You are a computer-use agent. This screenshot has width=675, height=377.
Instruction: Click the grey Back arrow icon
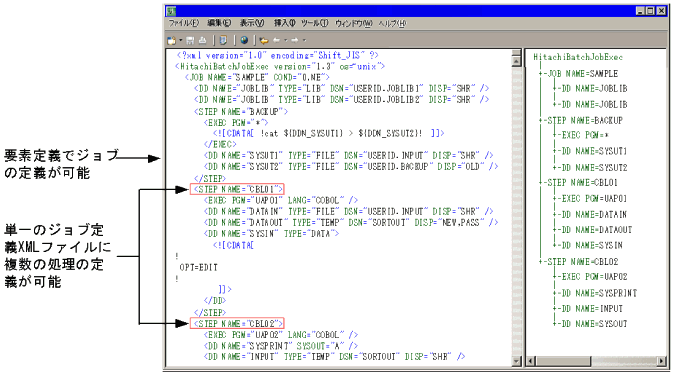276,40
